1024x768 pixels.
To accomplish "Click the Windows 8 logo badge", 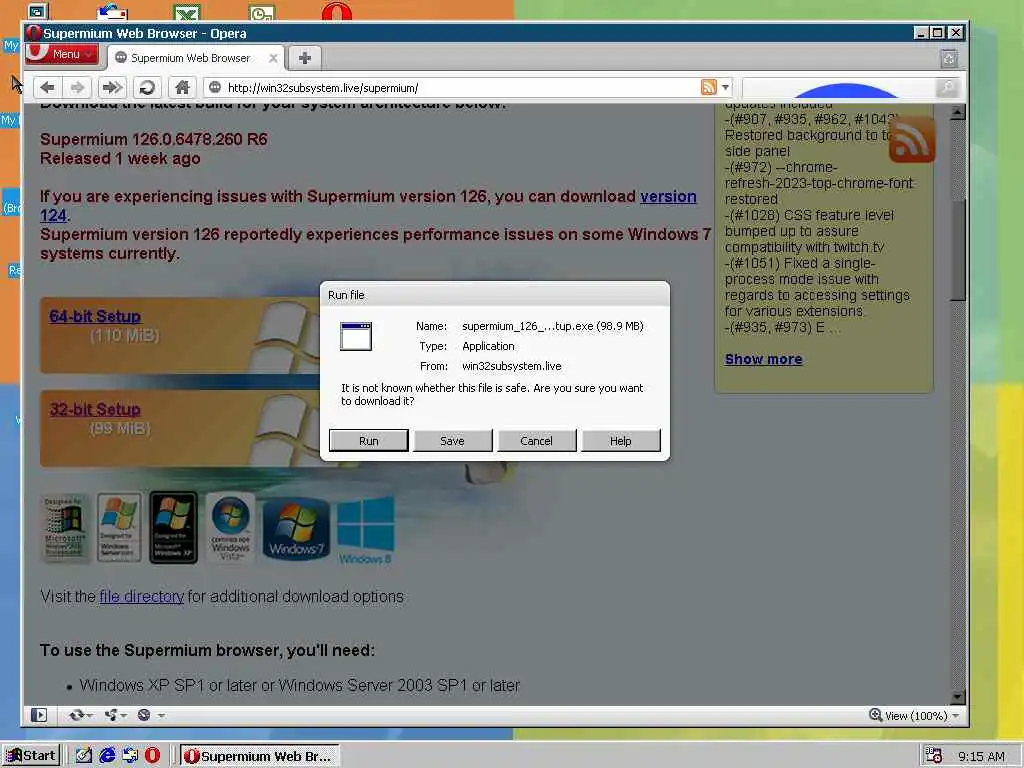I will 365,530.
